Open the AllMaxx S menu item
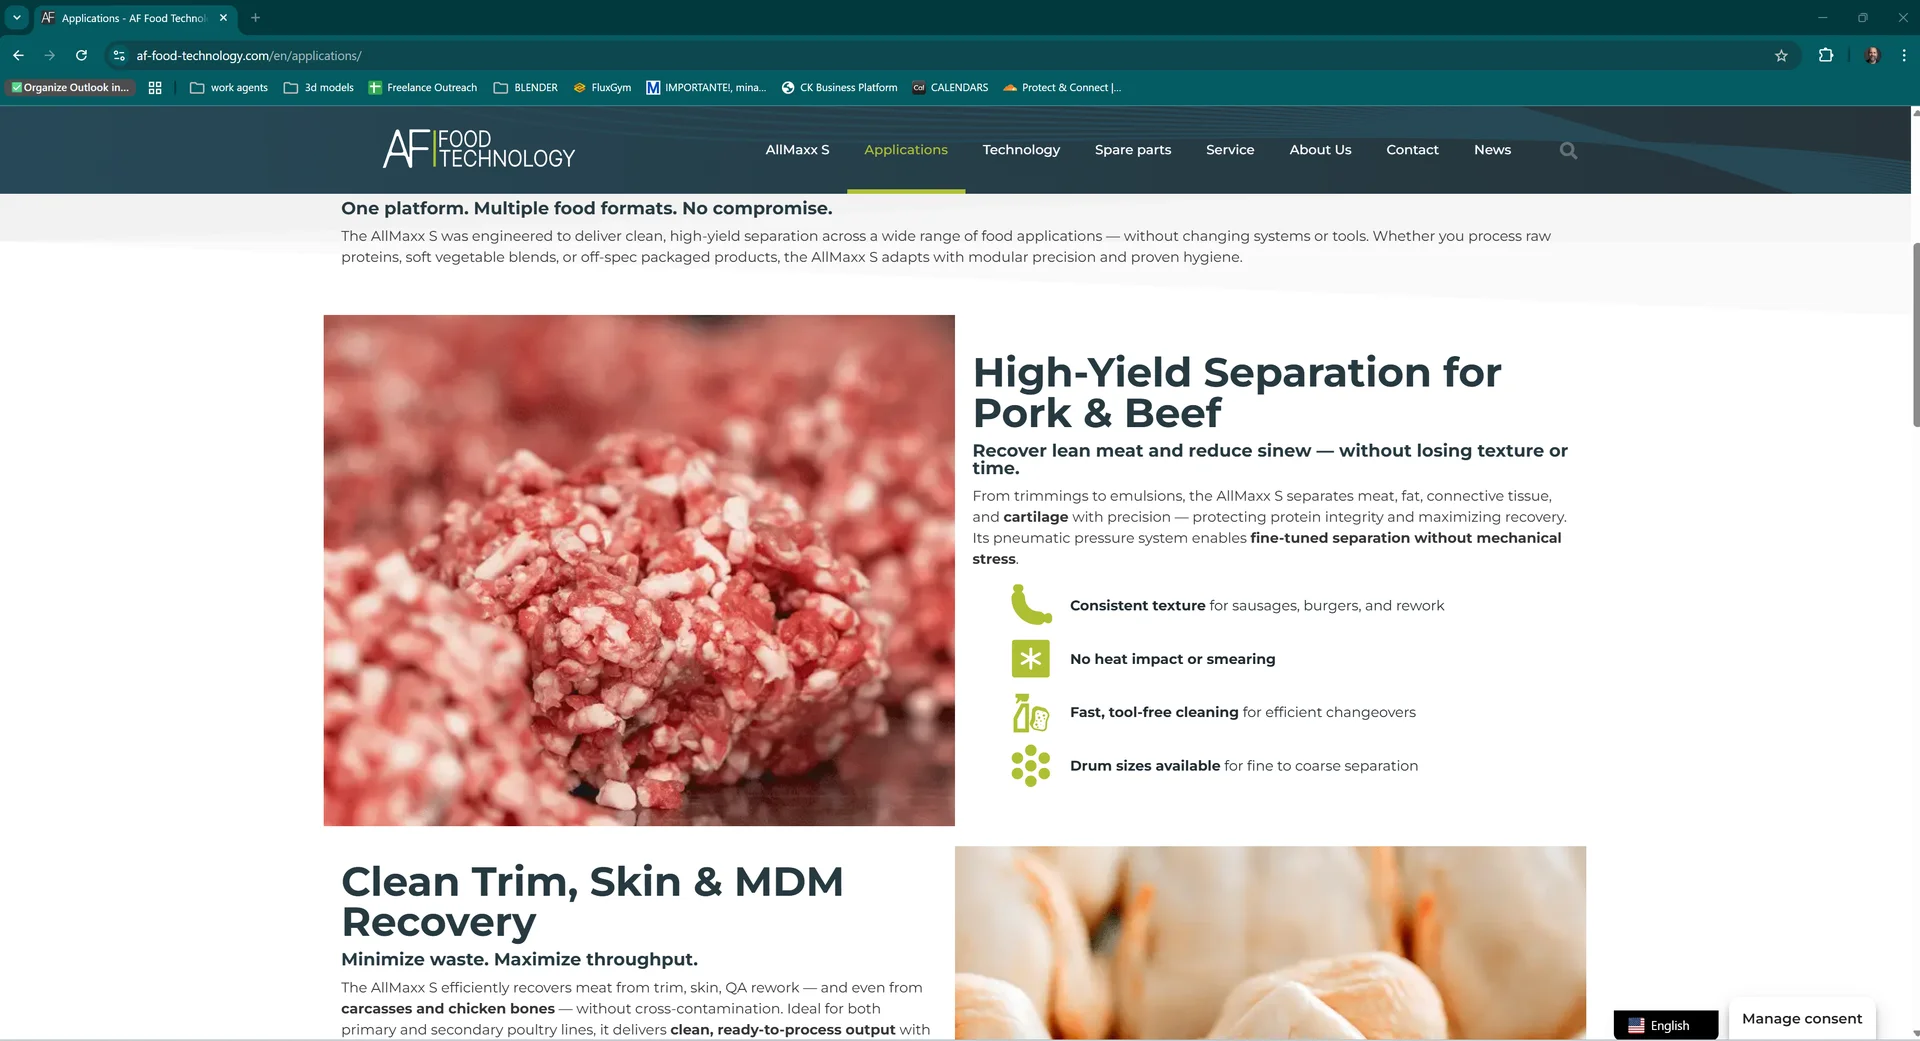Viewport: 1920px width, 1041px height. click(797, 150)
